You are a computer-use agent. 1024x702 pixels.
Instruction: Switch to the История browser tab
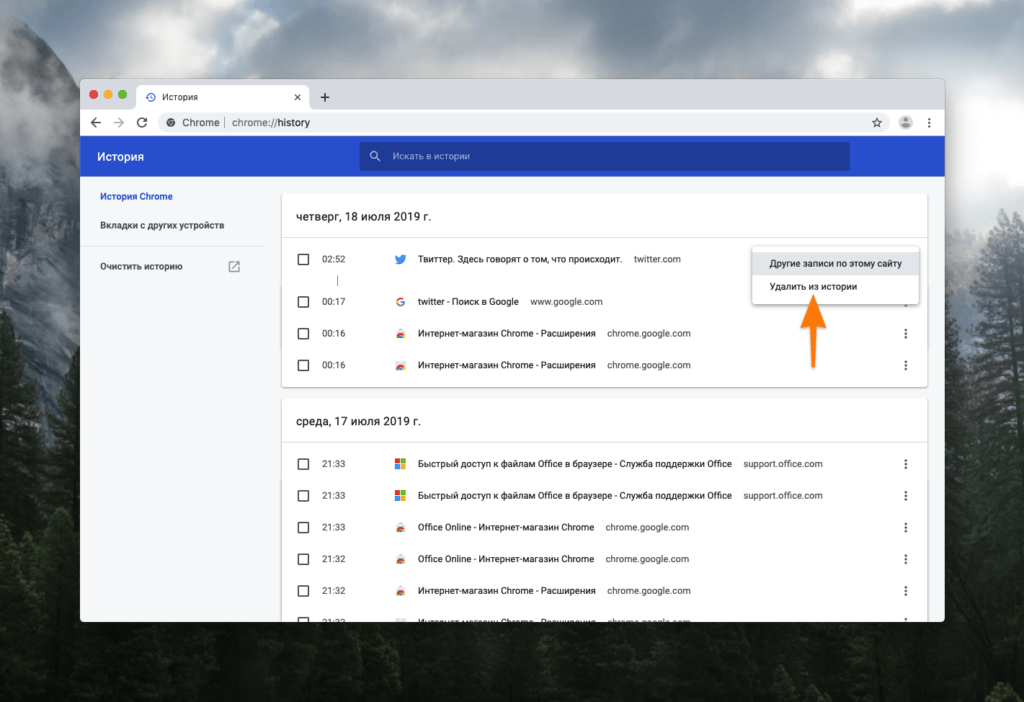[x=222, y=97]
